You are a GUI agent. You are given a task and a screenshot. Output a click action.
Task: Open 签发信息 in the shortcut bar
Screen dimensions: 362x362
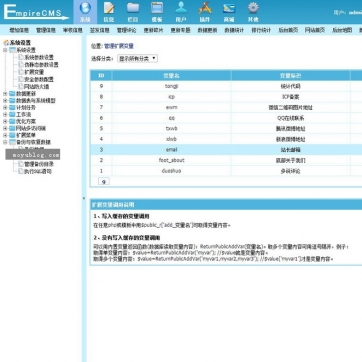pos(99,30)
